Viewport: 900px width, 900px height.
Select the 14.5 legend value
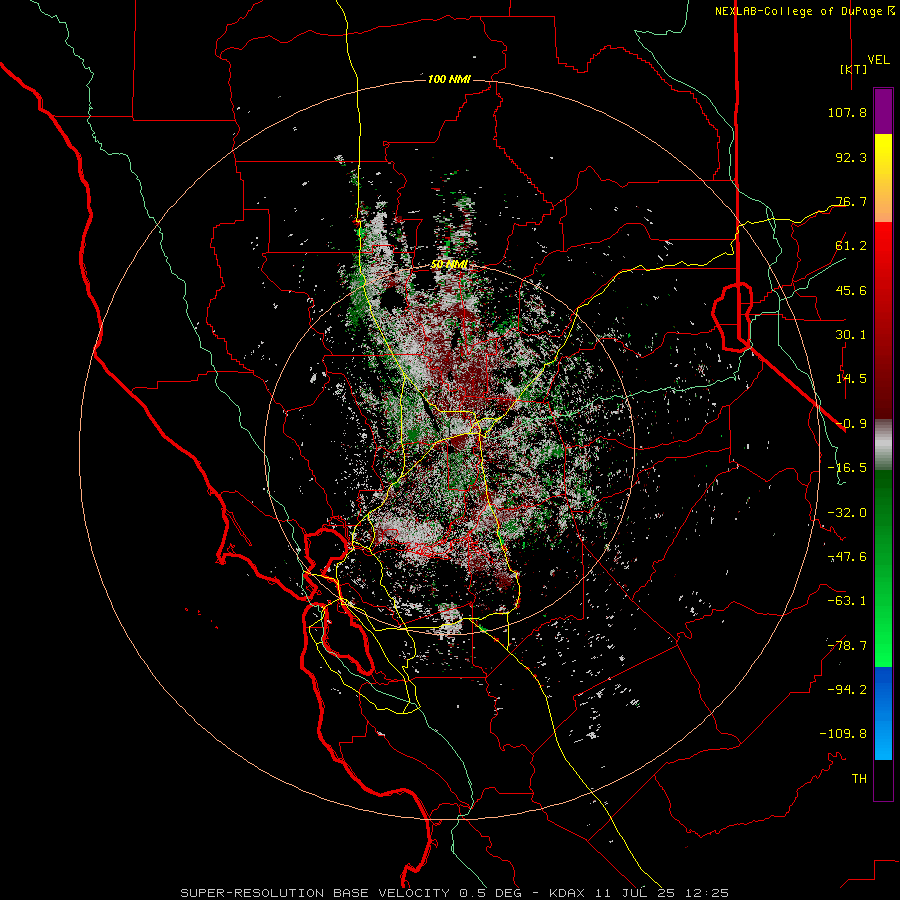coord(851,379)
